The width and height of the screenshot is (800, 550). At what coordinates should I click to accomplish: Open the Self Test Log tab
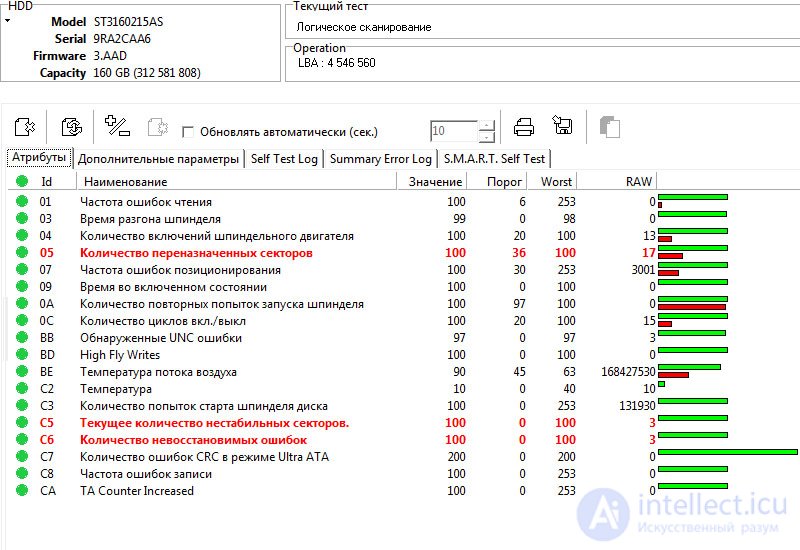pos(284,159)
